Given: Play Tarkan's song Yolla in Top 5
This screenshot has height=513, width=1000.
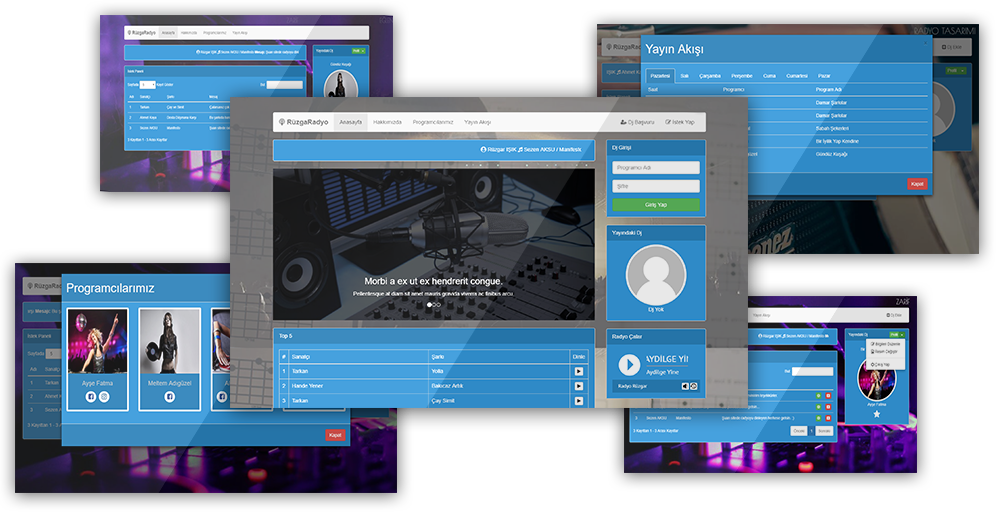Looking at the screenshot, I should (x=578, y=371).
